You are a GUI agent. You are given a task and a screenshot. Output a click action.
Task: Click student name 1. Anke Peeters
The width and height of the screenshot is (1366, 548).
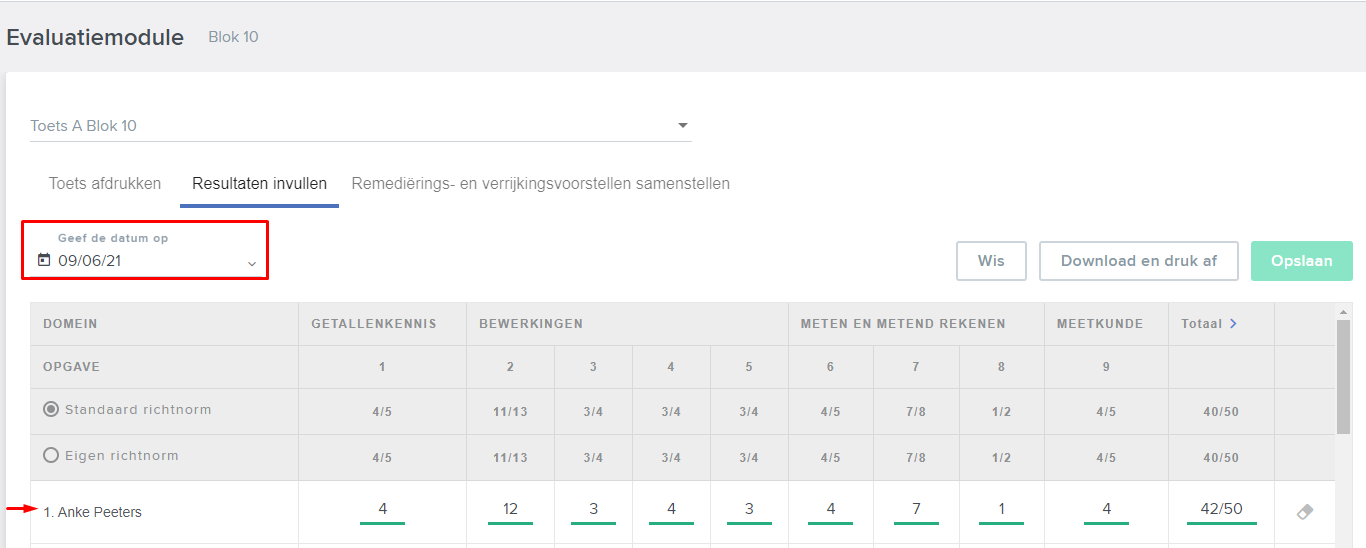(93, 512)
